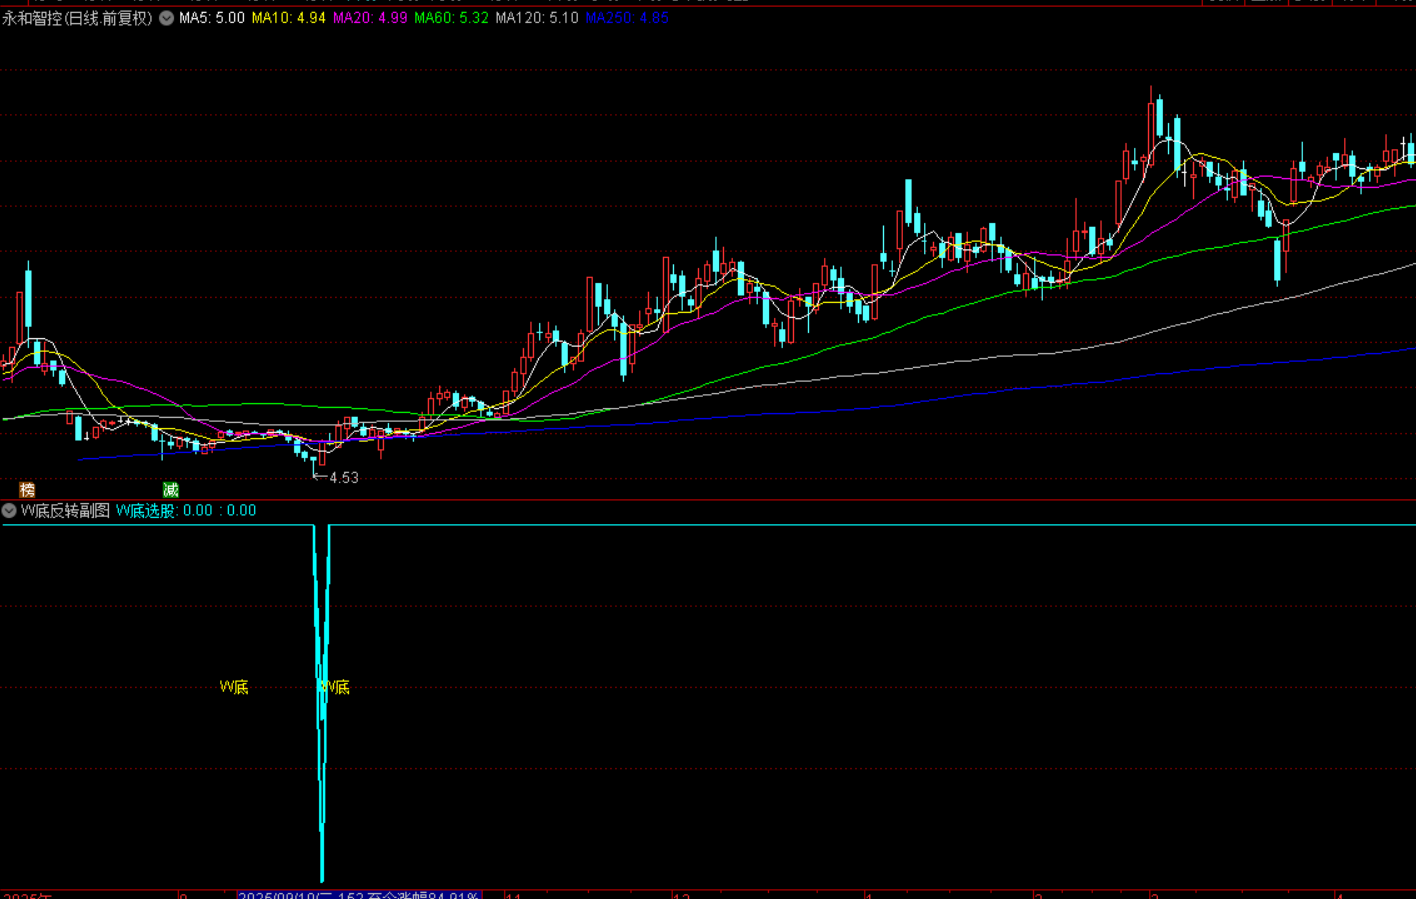Click the green 减 marker icon
This screenshot has width=1416, height=899.
[171, 489]
